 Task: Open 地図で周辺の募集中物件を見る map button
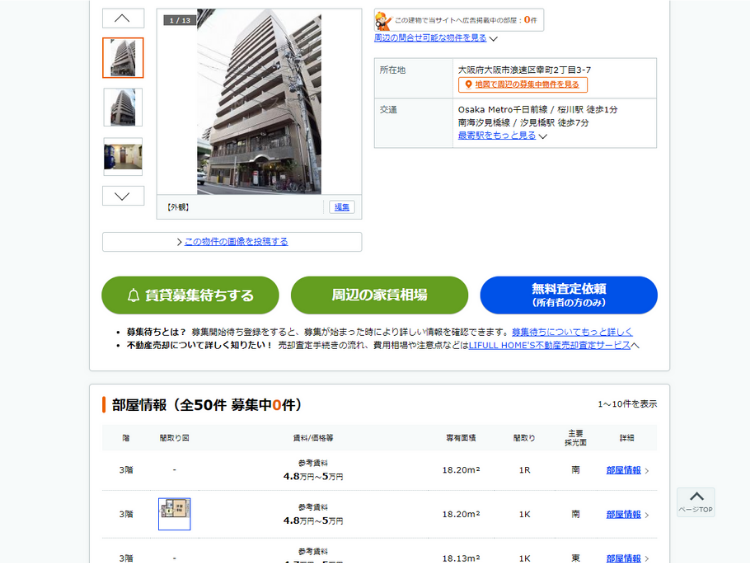click(523, 85)
